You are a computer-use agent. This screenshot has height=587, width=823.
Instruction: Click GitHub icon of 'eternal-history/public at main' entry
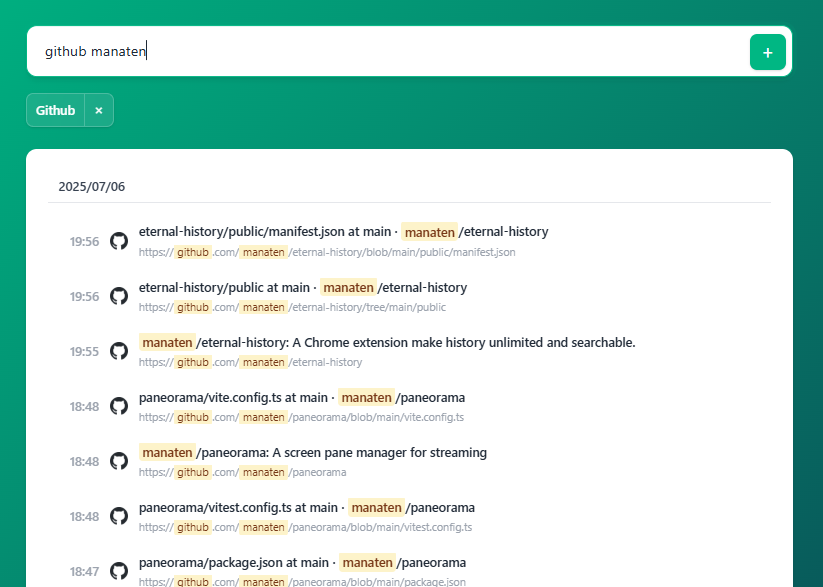[x=119, y=296]
